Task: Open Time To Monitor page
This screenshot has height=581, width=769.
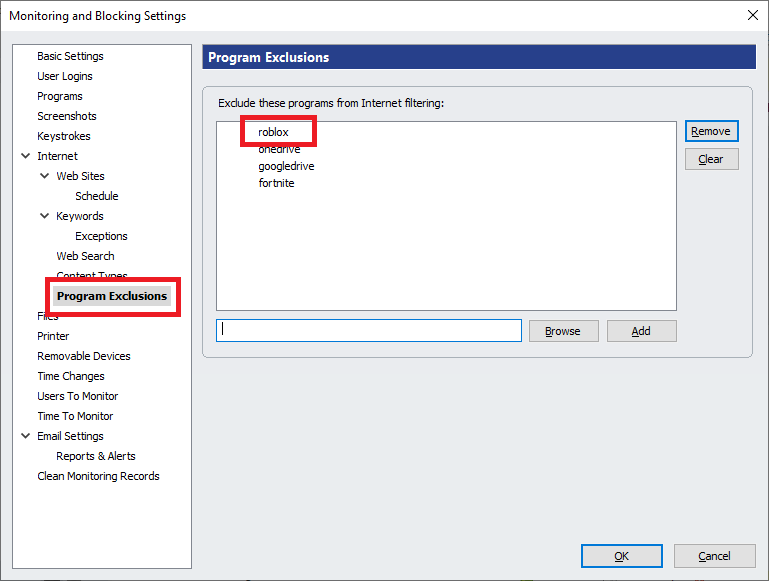Action: point(75,416)
